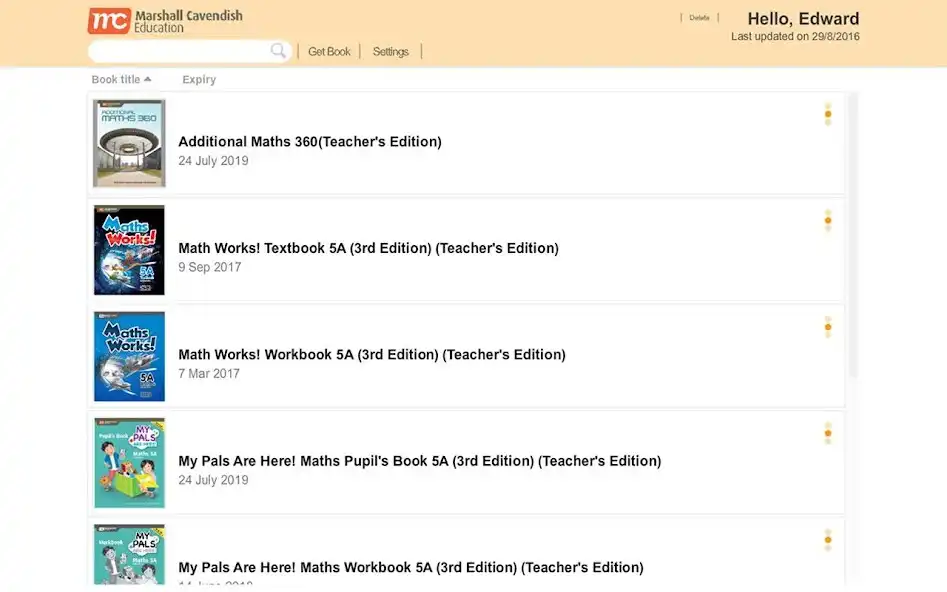Click "Hello, Edward" greeting text

(803, 19)
